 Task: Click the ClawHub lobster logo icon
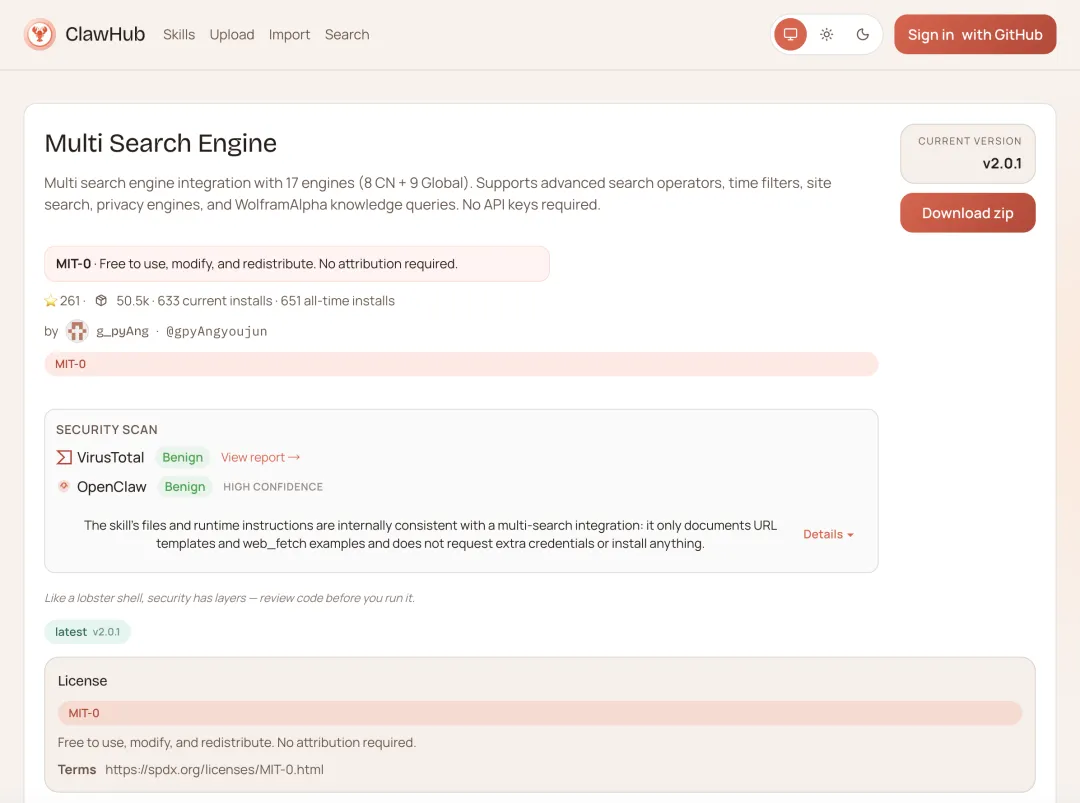40,35
